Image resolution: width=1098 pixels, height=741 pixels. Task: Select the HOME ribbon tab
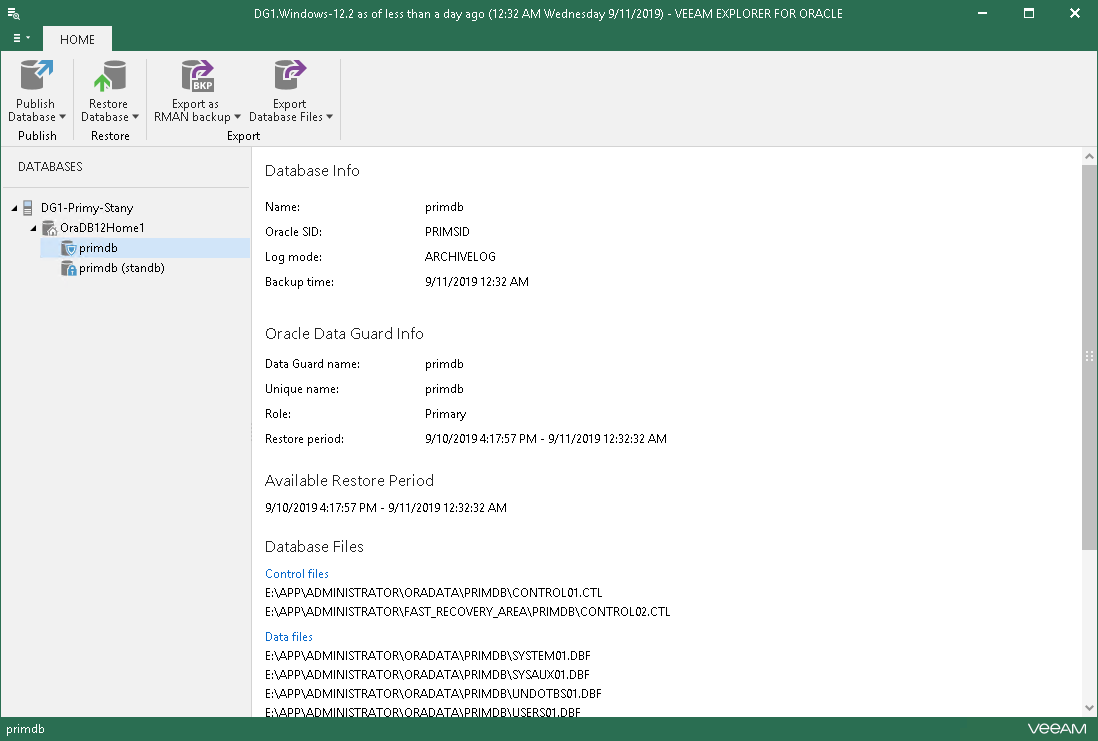[x=77, y=39]
